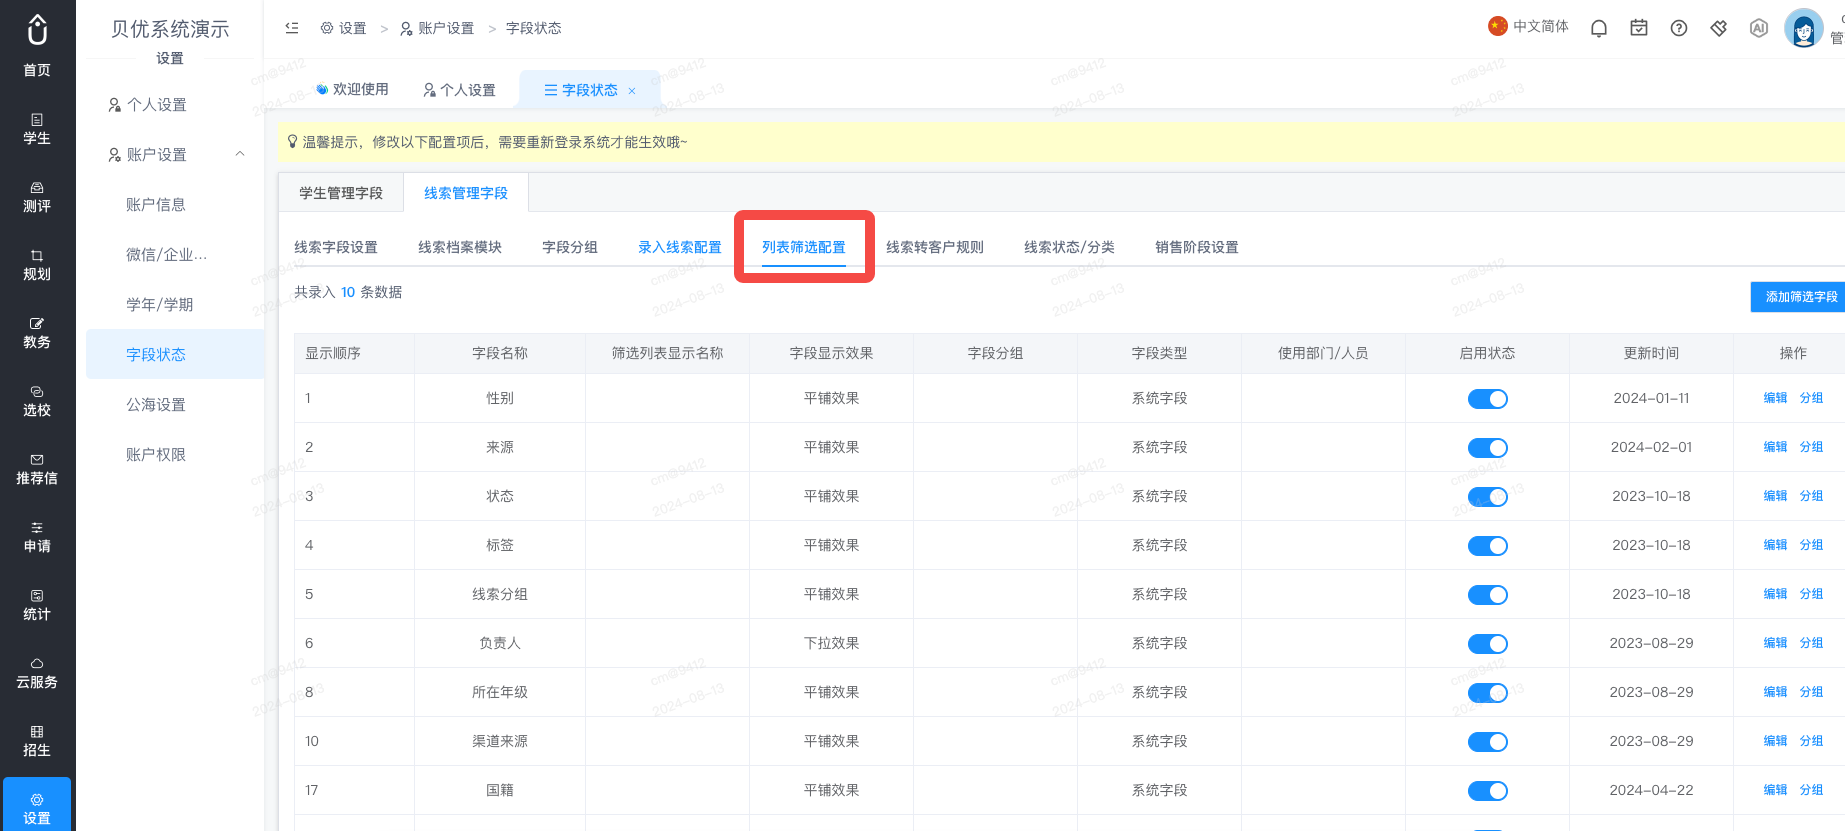The width and height of the screenshot is (1845, 831).
Task: Open 云服务 in left navigation
Action: [37, 673]
